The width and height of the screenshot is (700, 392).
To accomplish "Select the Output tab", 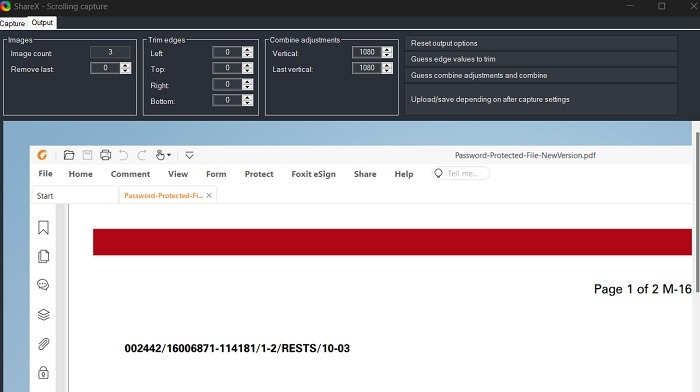I will click(x=42, y=22).
